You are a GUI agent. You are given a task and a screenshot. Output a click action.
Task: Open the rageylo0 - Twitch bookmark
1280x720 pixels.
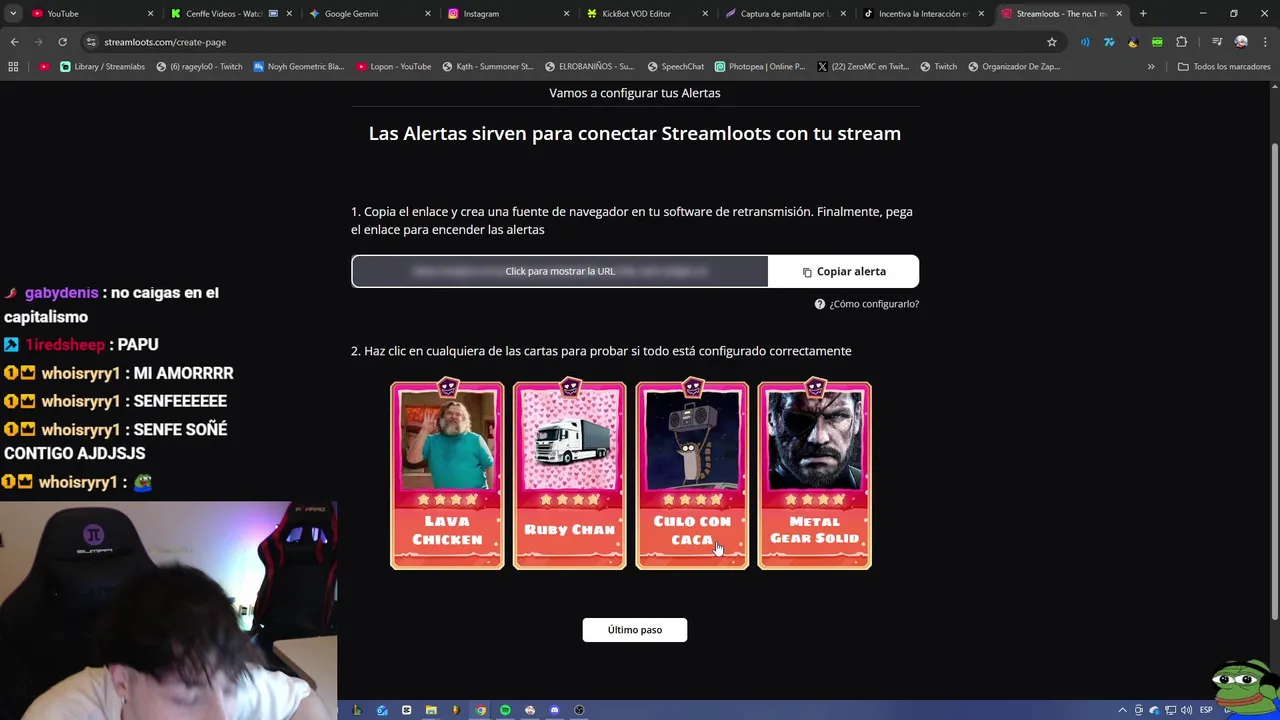coord(199,67)
